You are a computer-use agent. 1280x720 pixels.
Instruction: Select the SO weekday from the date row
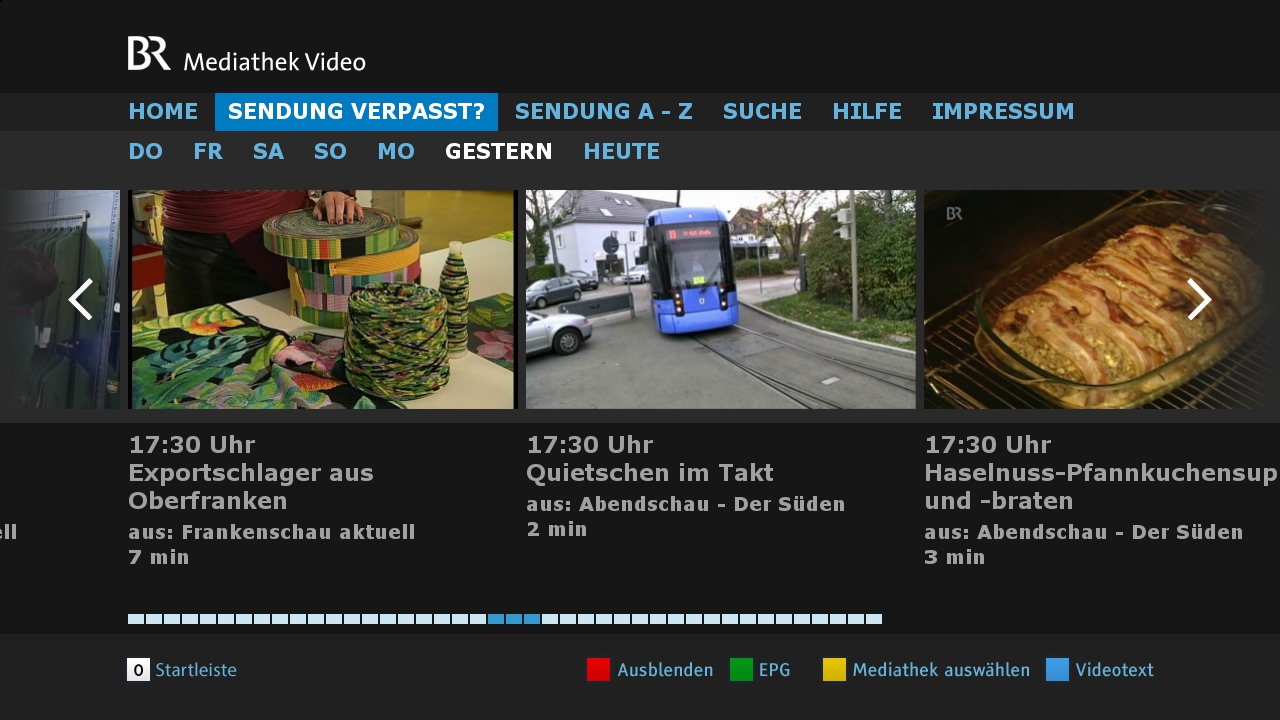pyautogui.click(x=329, y=151)
